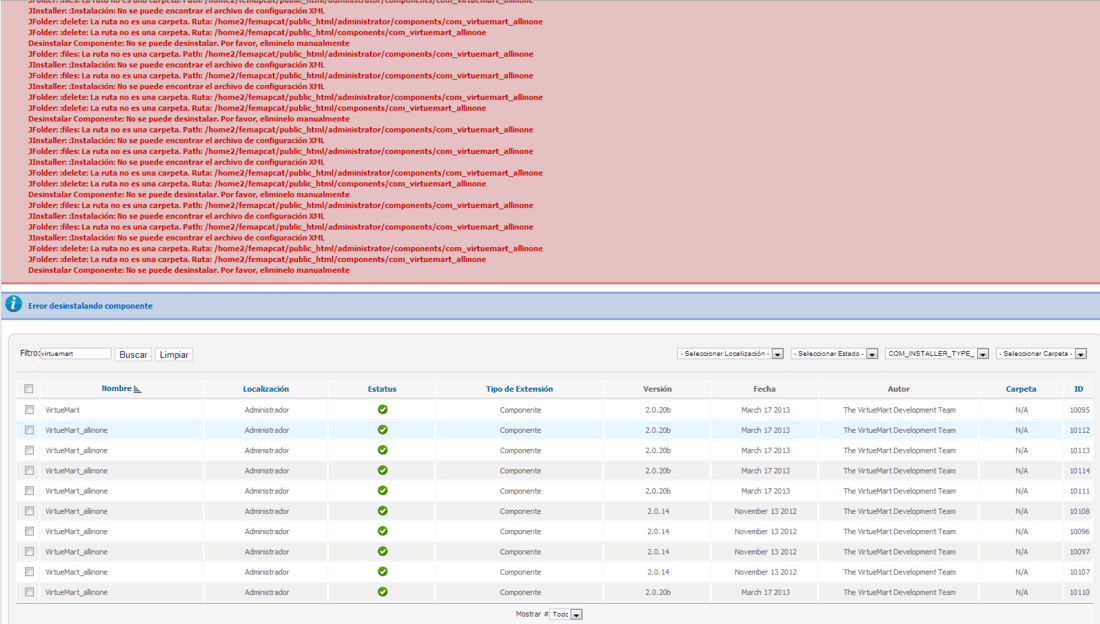Select checkbox for VirtueMart_allinone ID 10108
Screen dimensions: 1100x624
(29, 511)
